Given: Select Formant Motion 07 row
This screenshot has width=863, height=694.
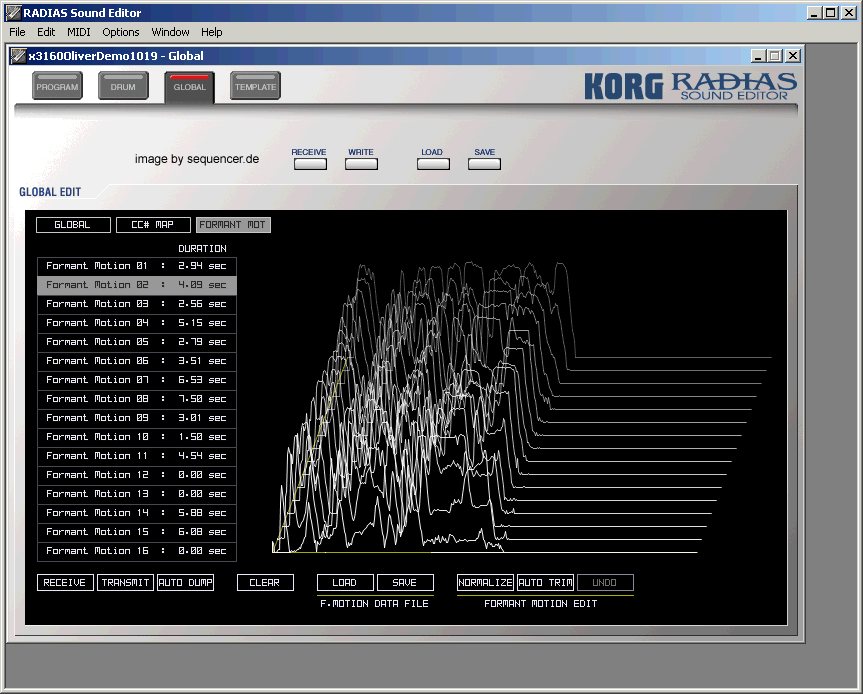Looking at the screenshot, I should [x=137, y=380].
